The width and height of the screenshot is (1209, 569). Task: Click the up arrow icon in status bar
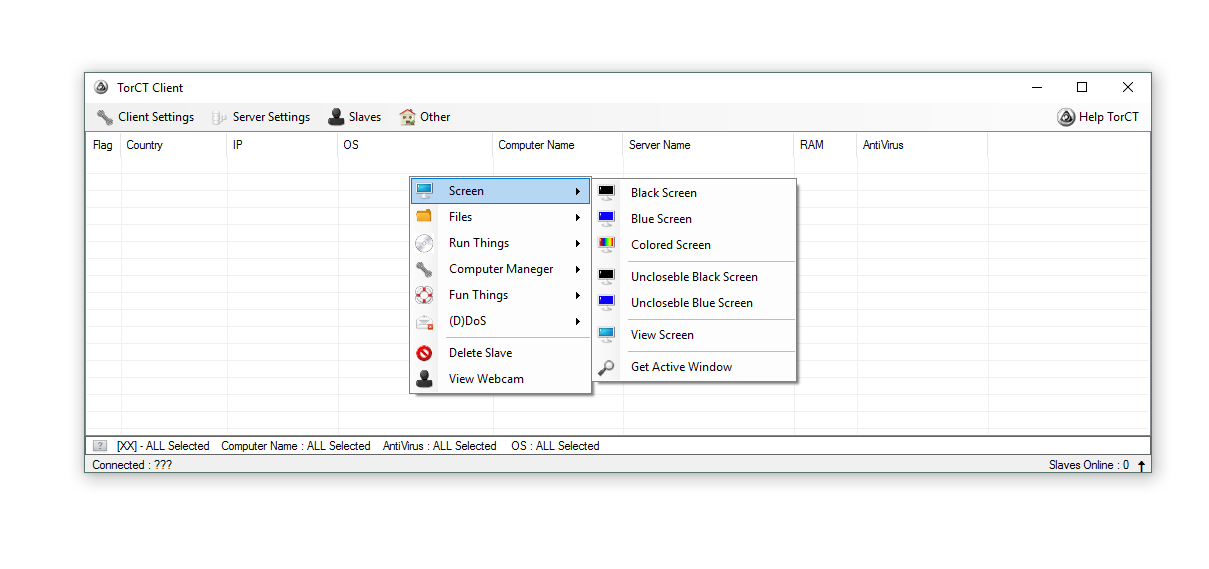pyautogui.click(x=1141, y=465)
